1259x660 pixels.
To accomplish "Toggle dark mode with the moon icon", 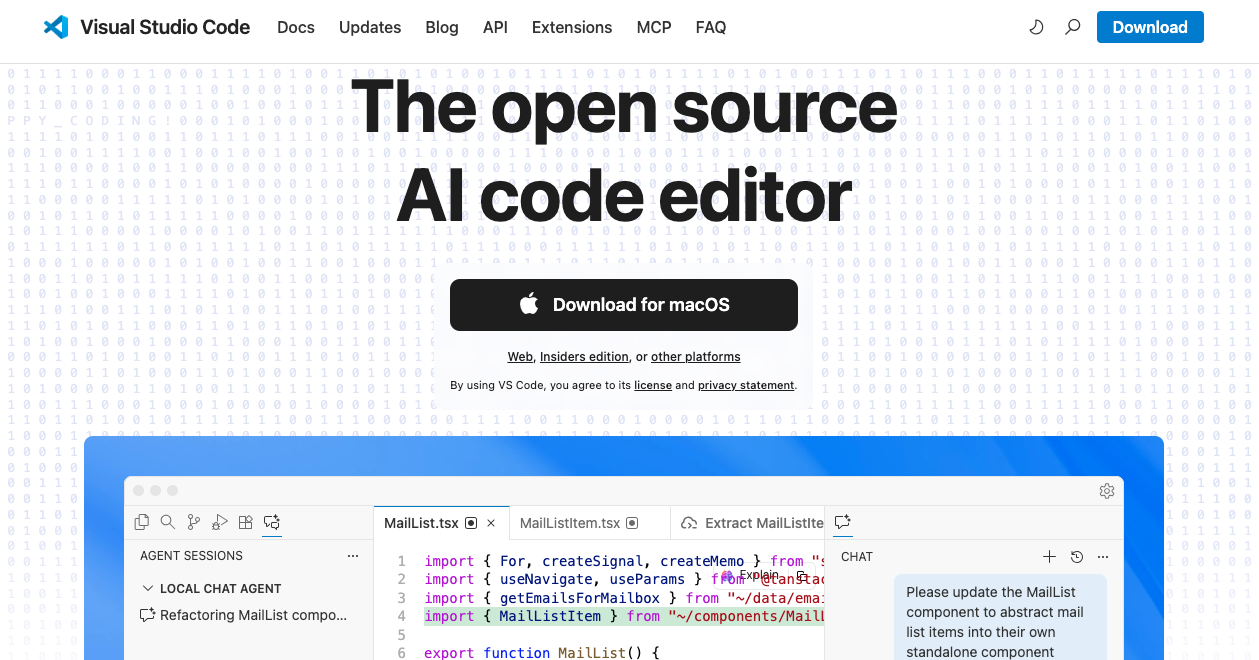I will pyautogui.click(x=1036, y=27).
